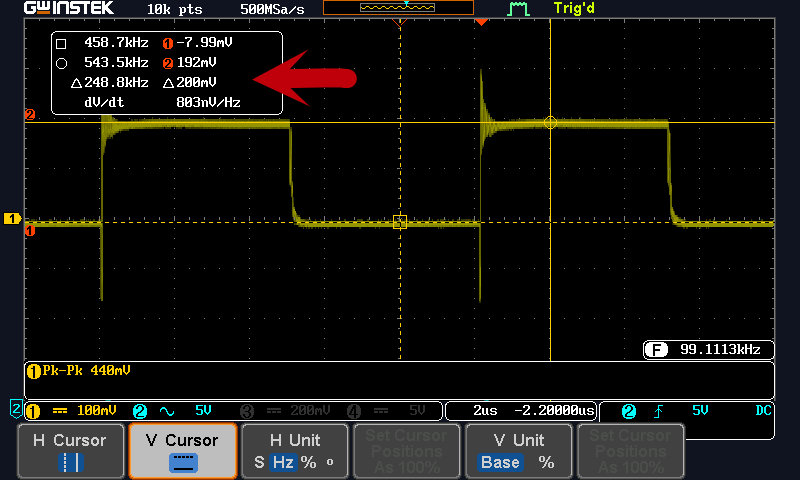Click channel 3 200mV scale value
The image size is (800, 480).
click(x=310, y=410)
